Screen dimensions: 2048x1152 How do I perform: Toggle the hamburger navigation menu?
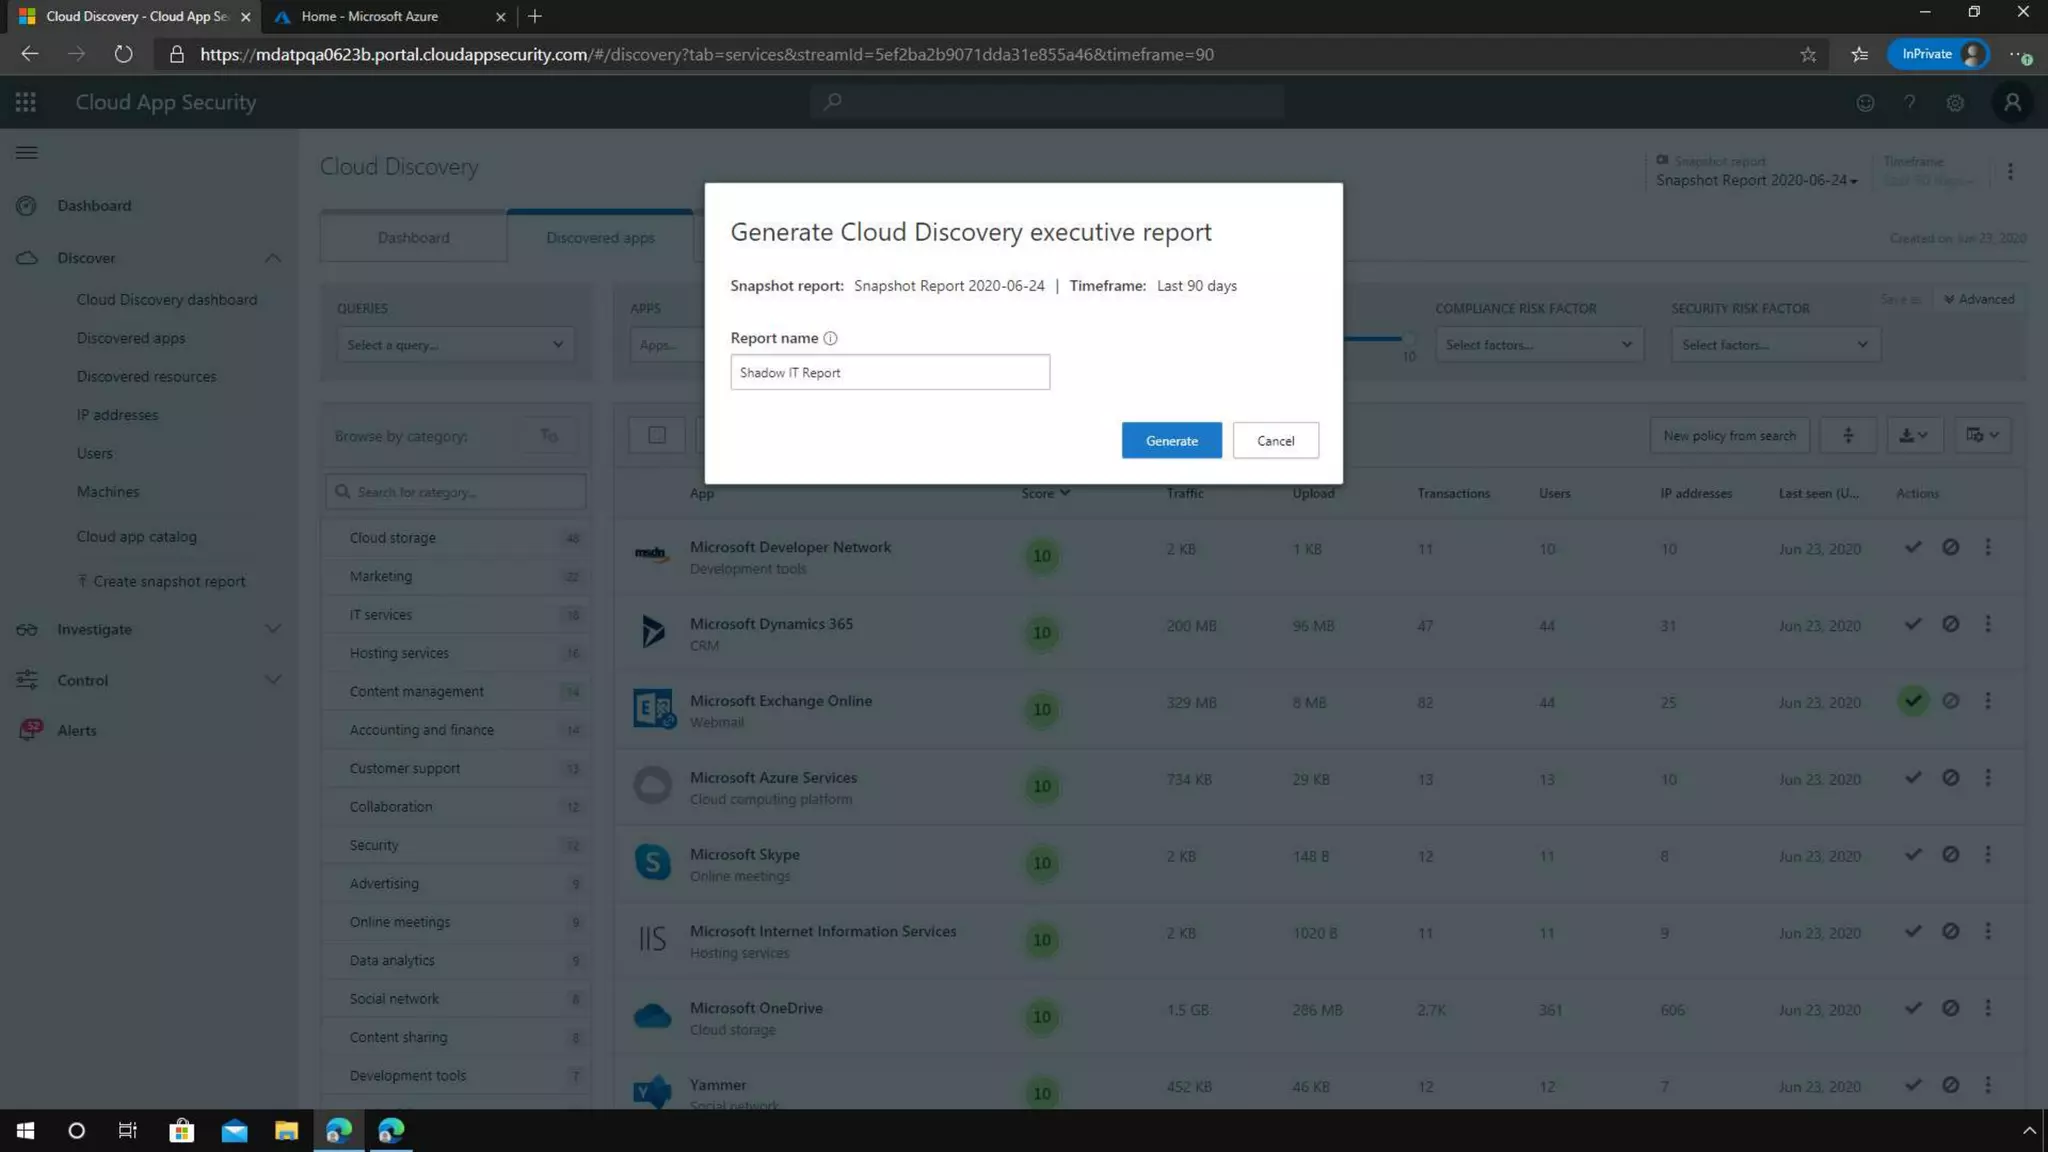point(27,153)
